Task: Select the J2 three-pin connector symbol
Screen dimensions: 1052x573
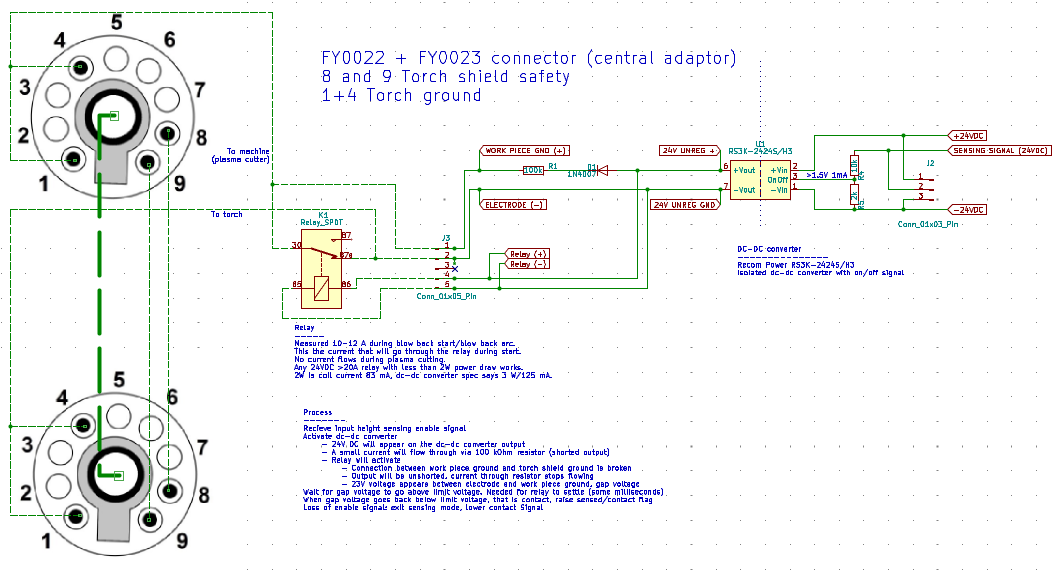Action: coord(929,187)
